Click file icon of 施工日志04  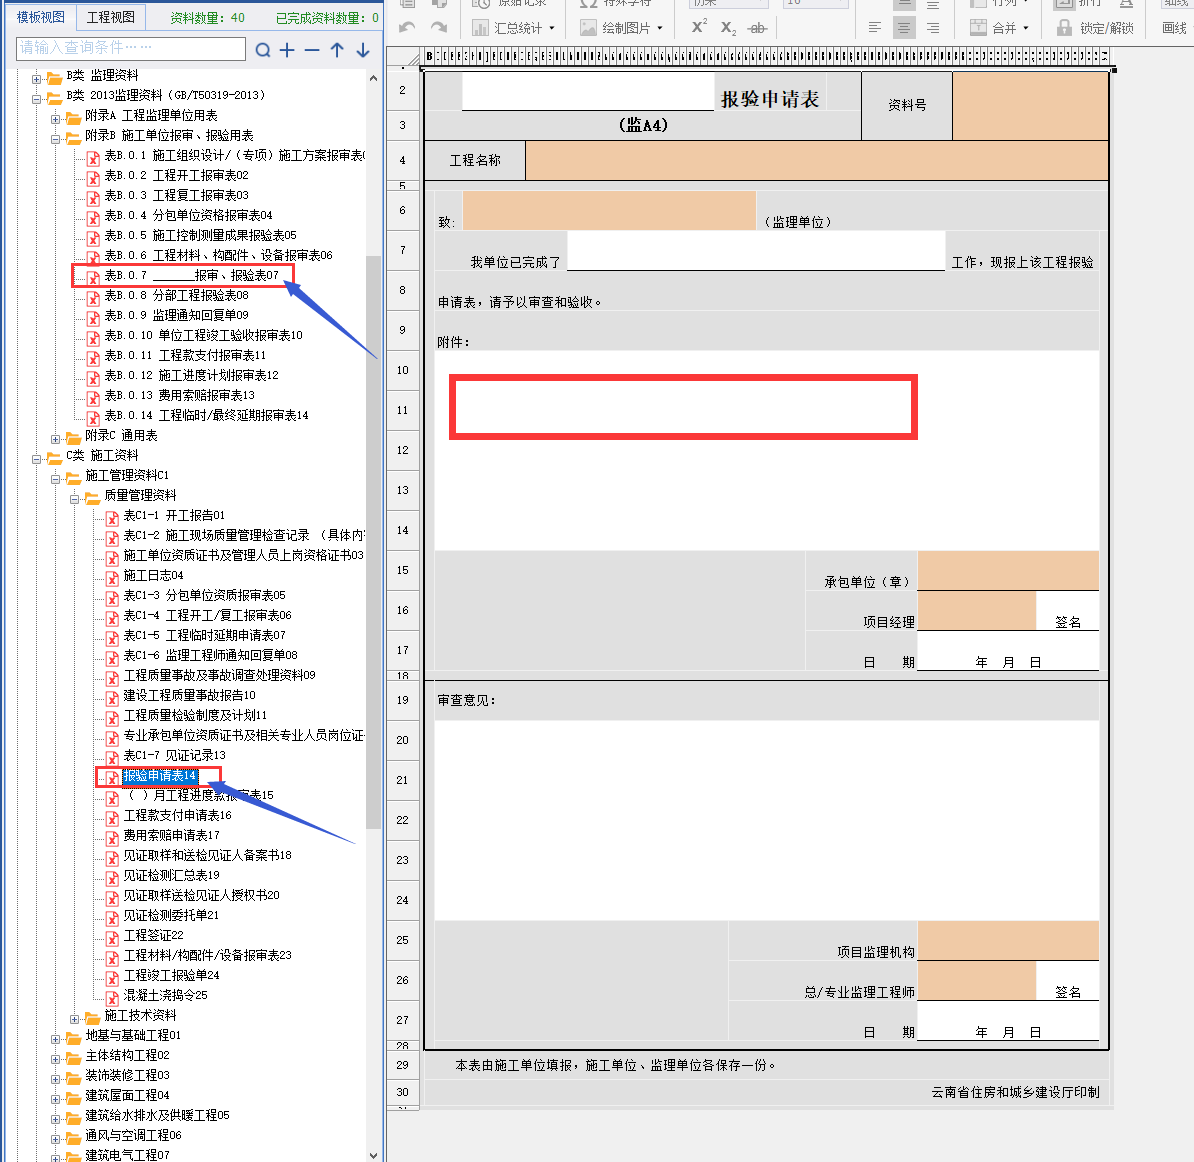click(x=112, y=578)
